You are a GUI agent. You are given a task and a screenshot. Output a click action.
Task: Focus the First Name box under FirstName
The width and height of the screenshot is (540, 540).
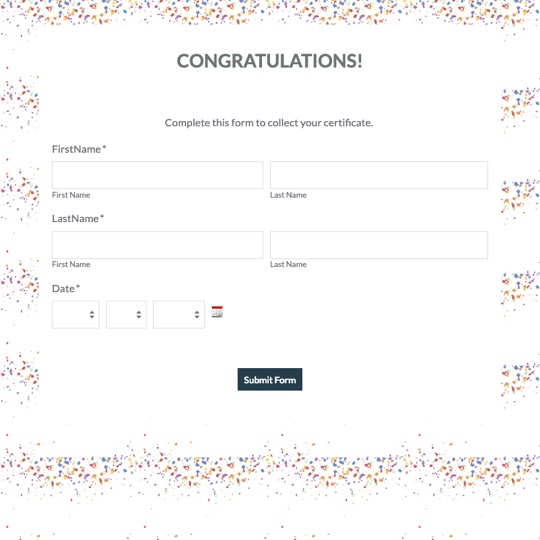coord(157,175)
